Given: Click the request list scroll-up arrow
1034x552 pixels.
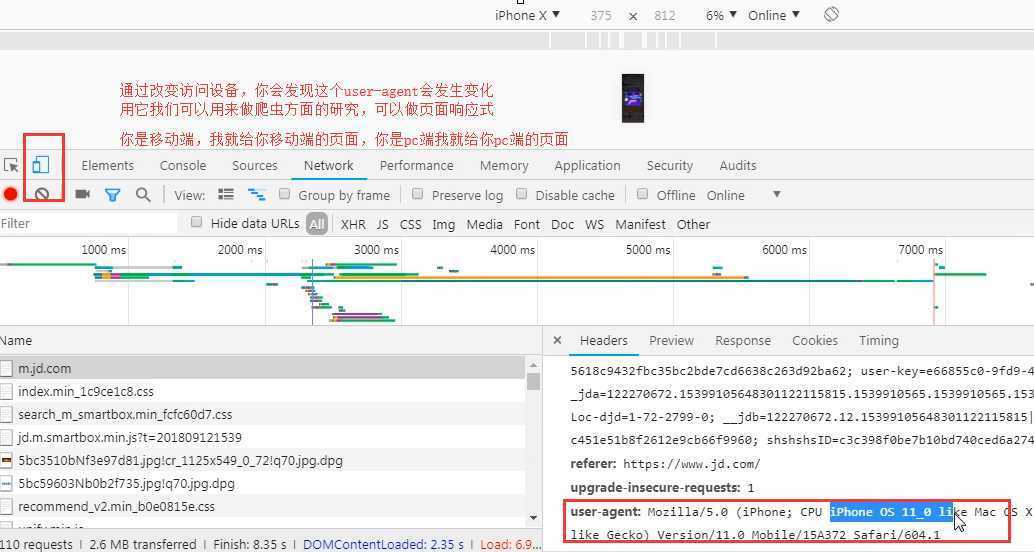Looking at the screenshot, I should (x=533, y=363).
